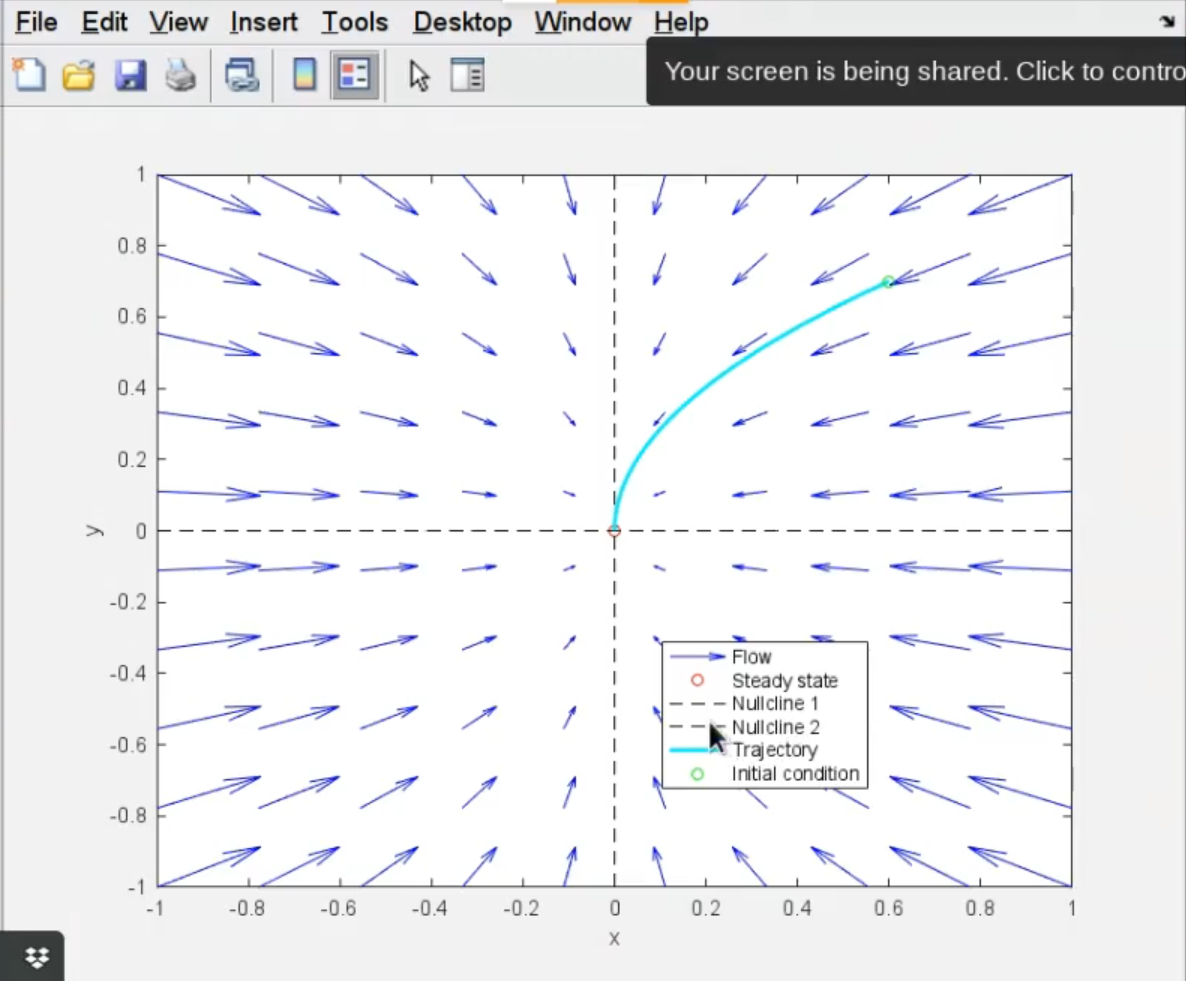Print the figure using the printer icon
The height and width of the screenshot is (981, 1186).
(x=180, y=75)
